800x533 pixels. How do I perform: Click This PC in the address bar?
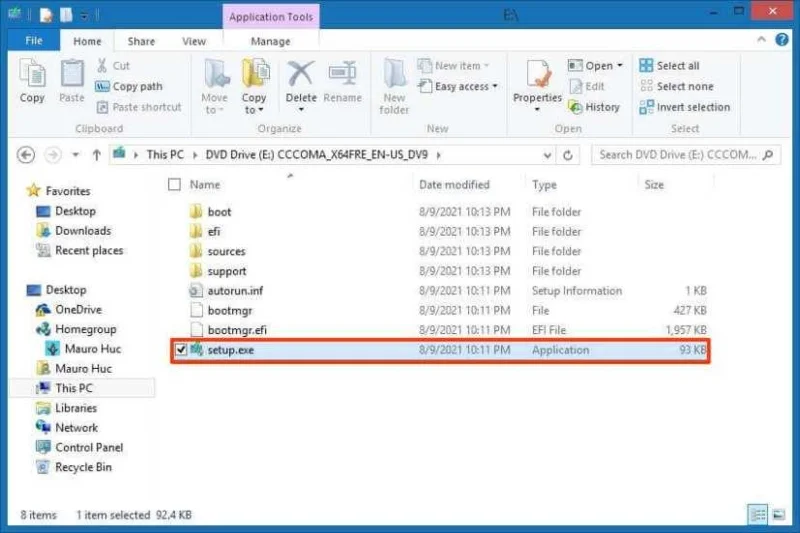pyautogui.click(x=165, y=155)
